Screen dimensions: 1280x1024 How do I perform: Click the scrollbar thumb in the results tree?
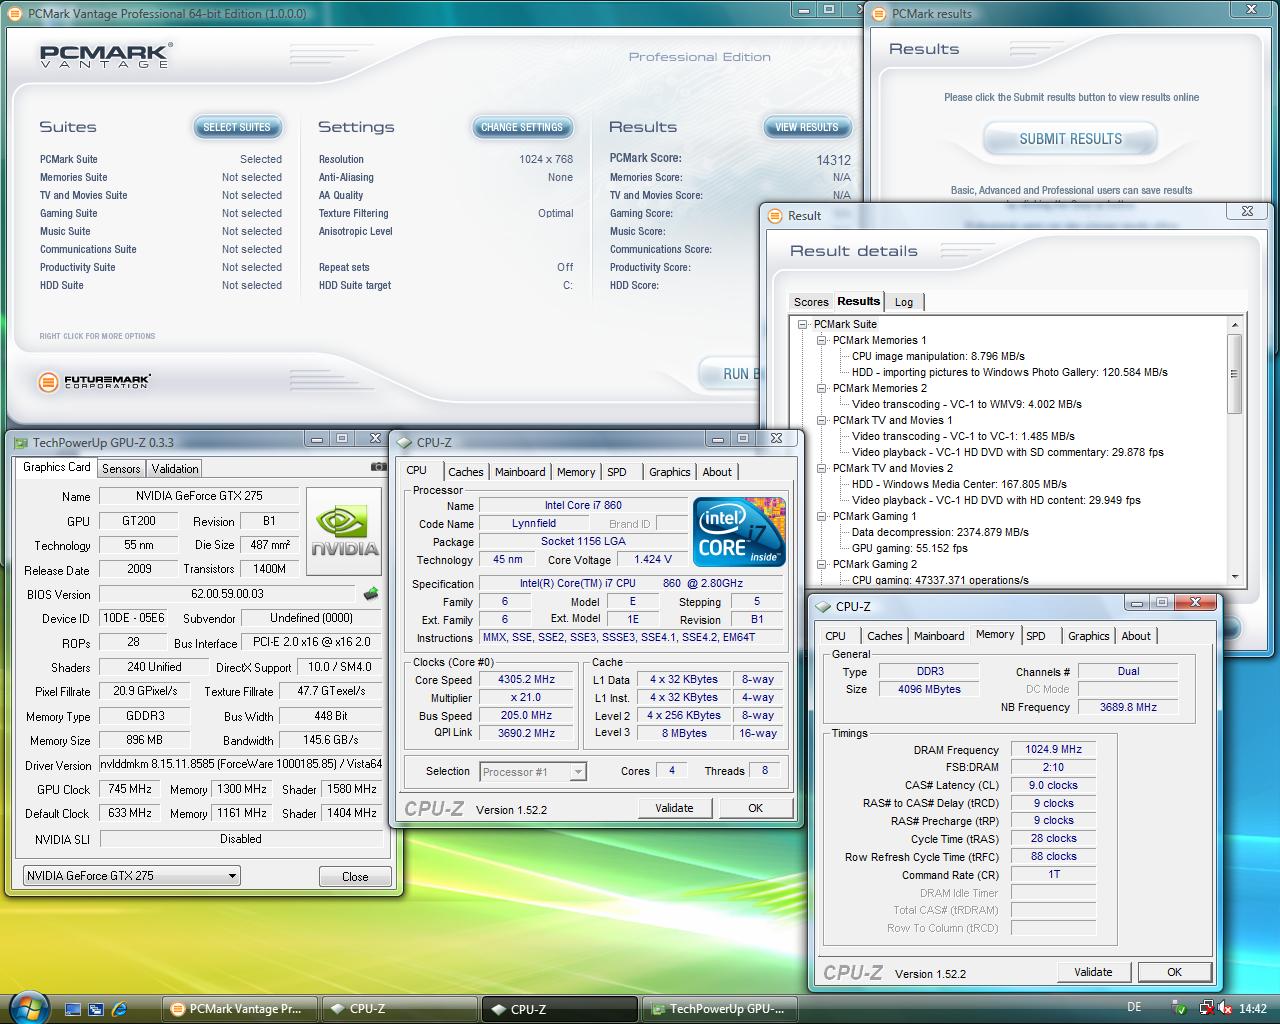click(x=1234, y=372)
